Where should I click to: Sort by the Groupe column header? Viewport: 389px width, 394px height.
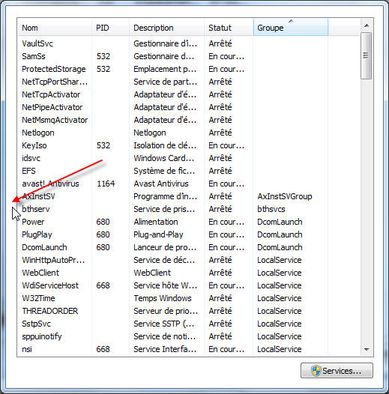291,28
